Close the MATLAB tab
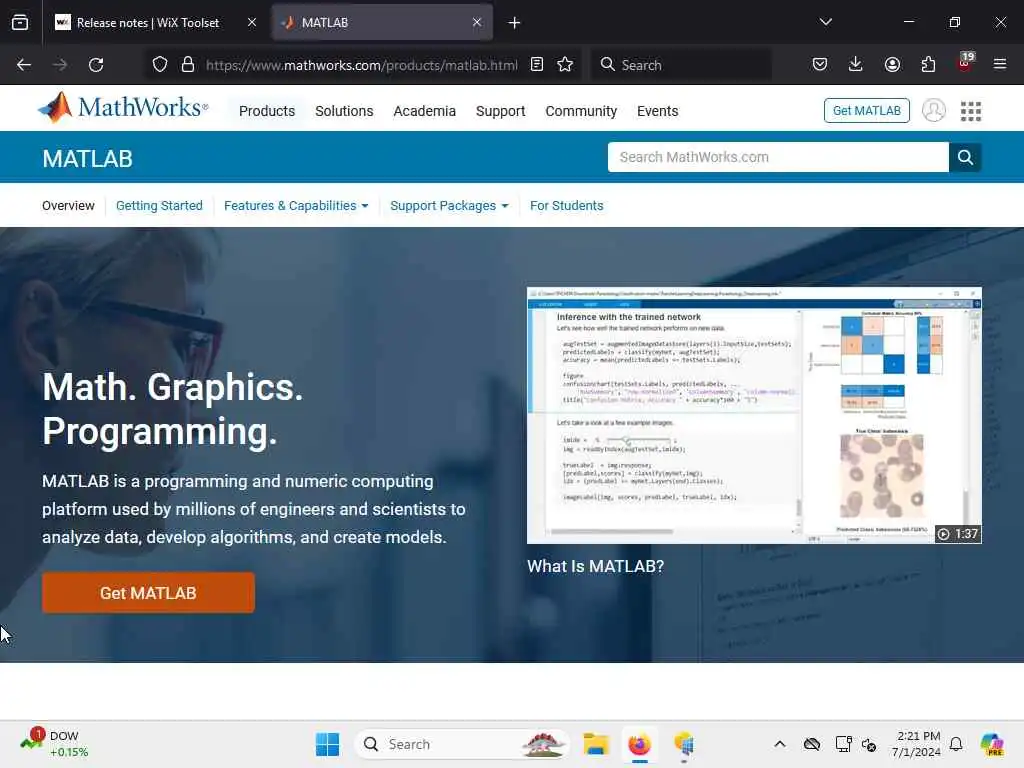This screenshot has height=768, width=1024. [x=477, y=23]
